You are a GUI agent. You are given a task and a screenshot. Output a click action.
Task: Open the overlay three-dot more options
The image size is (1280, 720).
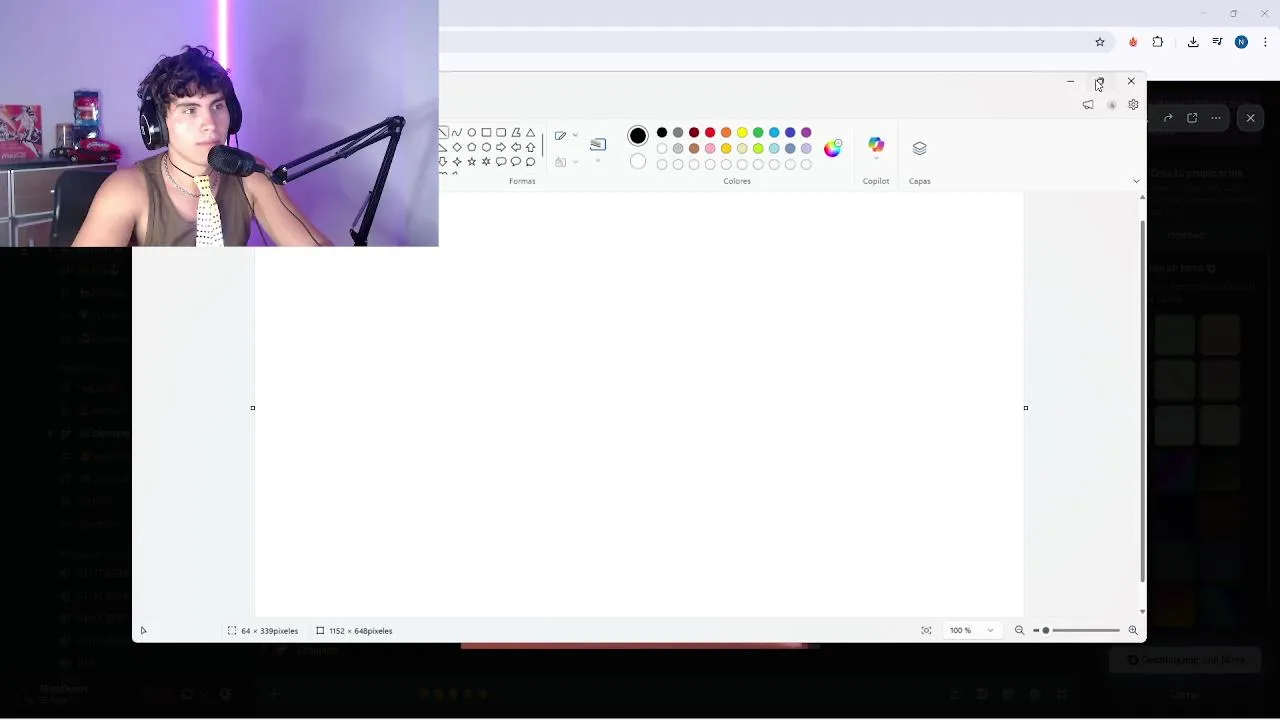1216,118
